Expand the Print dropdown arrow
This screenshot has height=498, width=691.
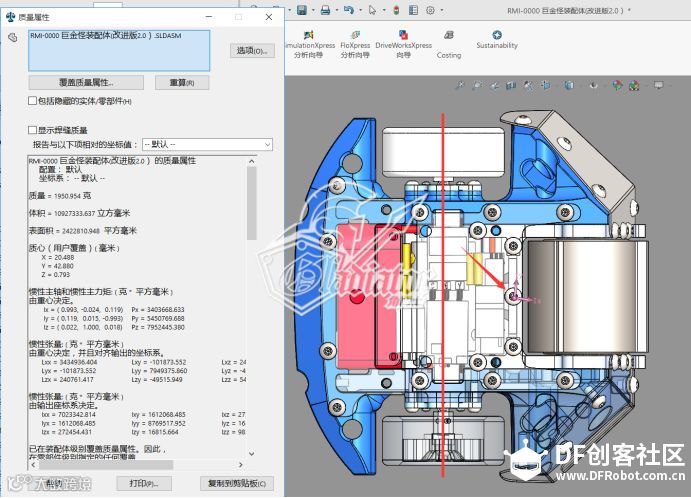pyautogui.click(x=336, y=10)
